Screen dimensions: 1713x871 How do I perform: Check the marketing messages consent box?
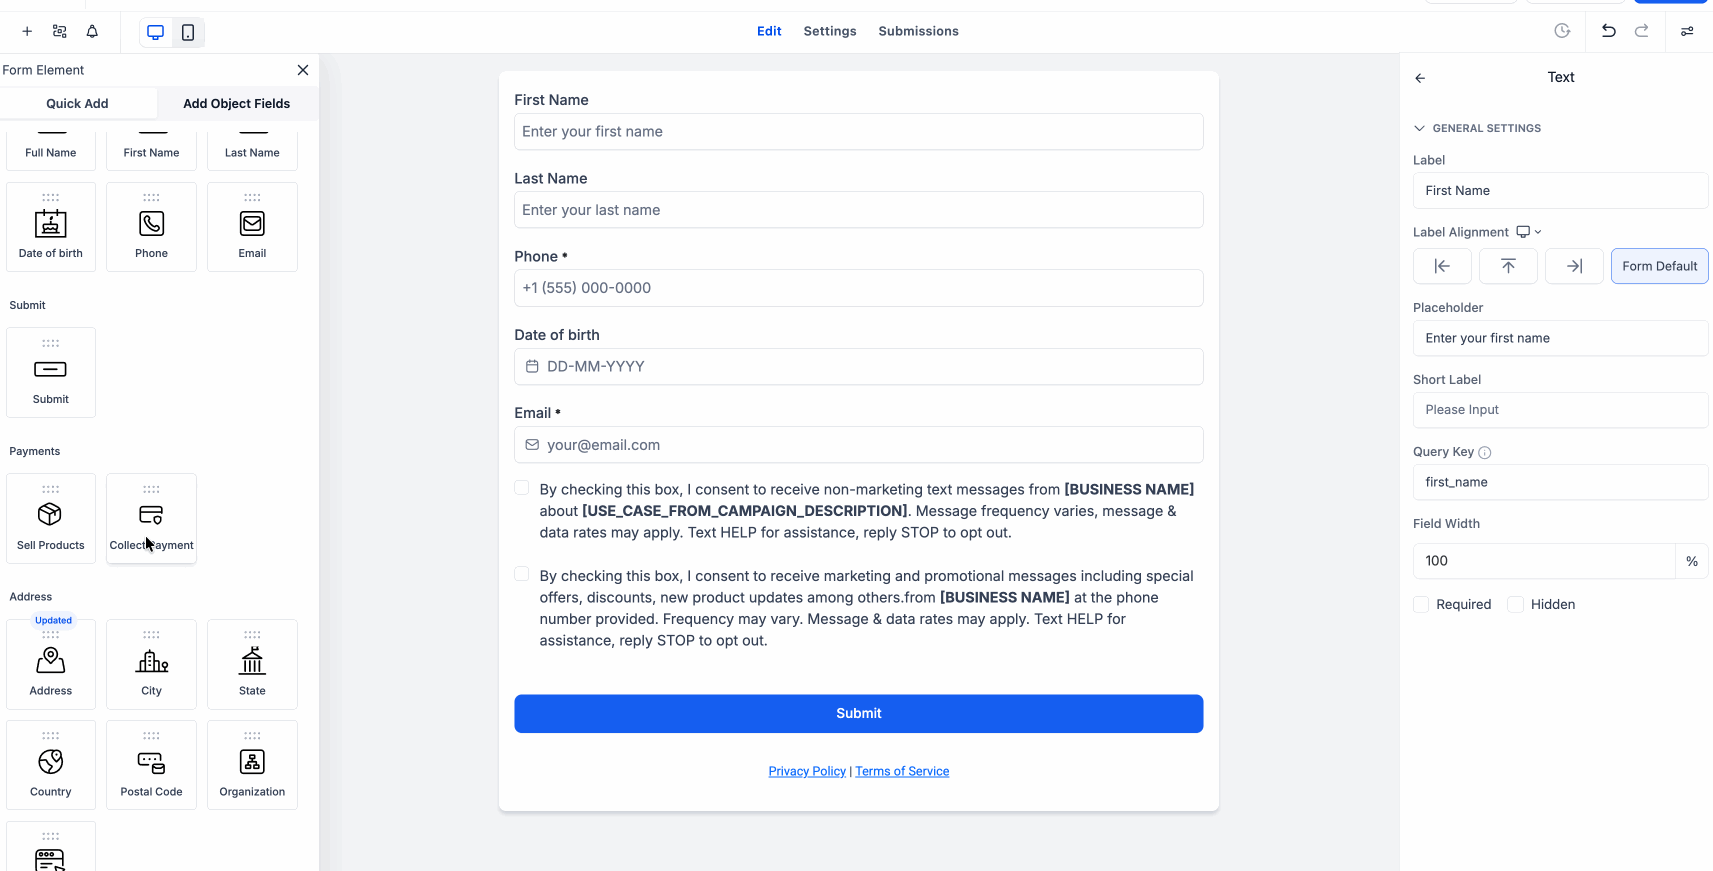click(x=521, y=573)
